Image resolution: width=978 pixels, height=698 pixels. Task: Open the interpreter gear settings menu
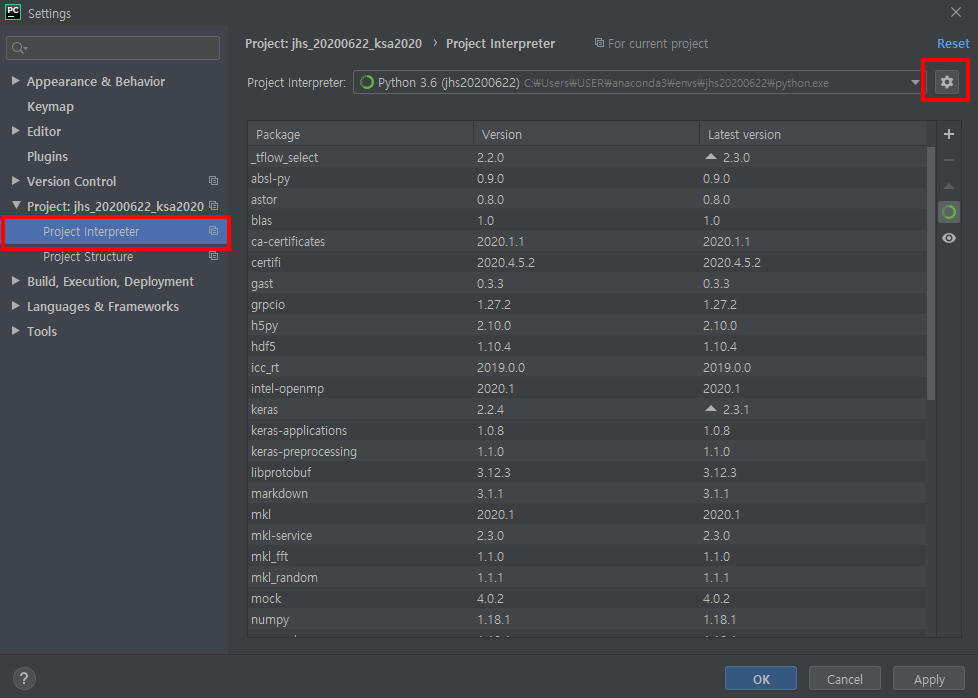pyautogui.click(x=946, y=82)
